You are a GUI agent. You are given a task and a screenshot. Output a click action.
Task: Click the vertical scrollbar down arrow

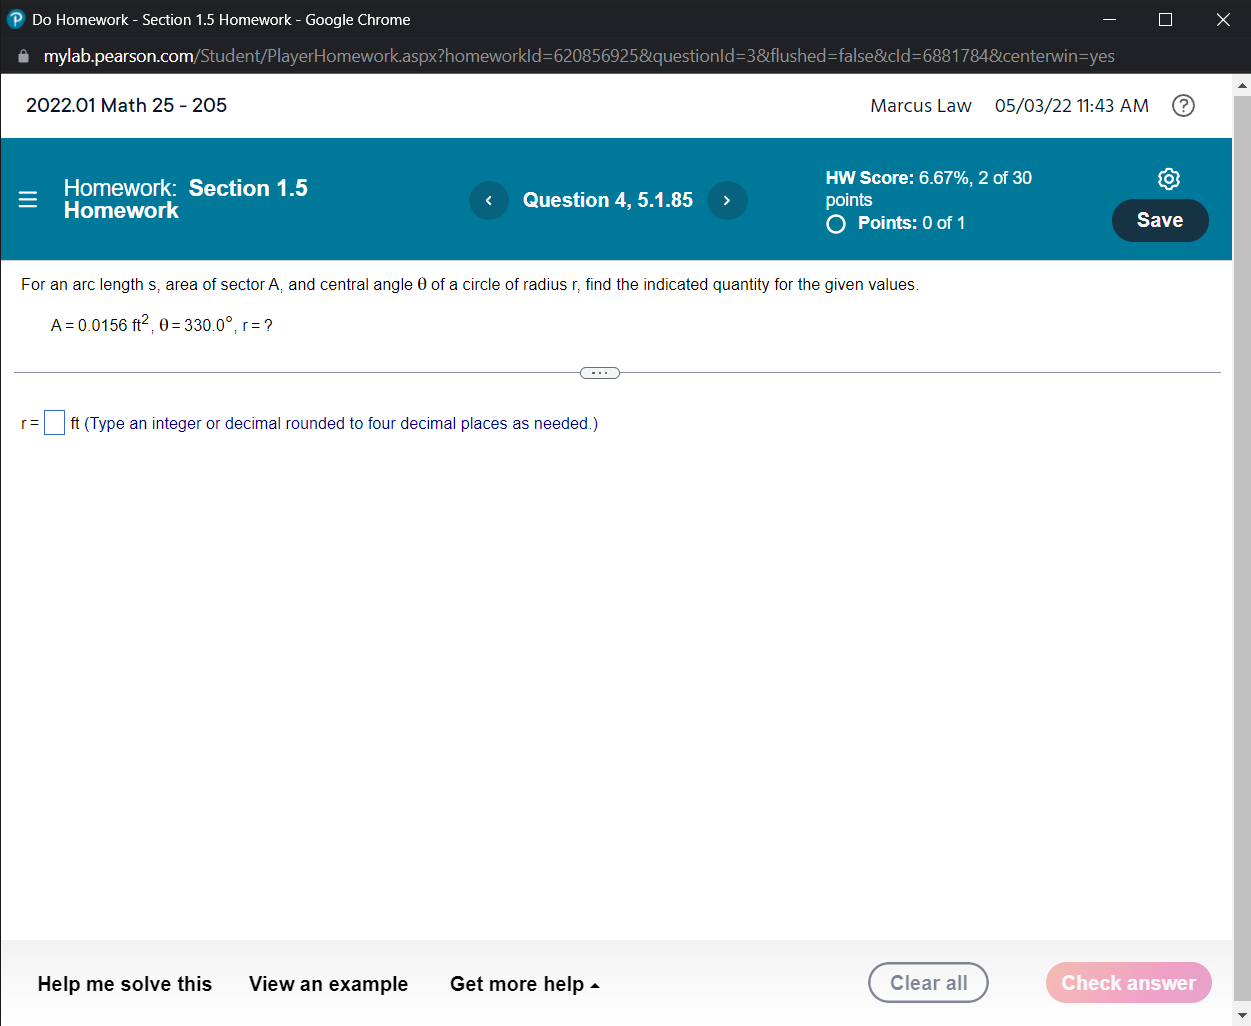point(1242,1016)
